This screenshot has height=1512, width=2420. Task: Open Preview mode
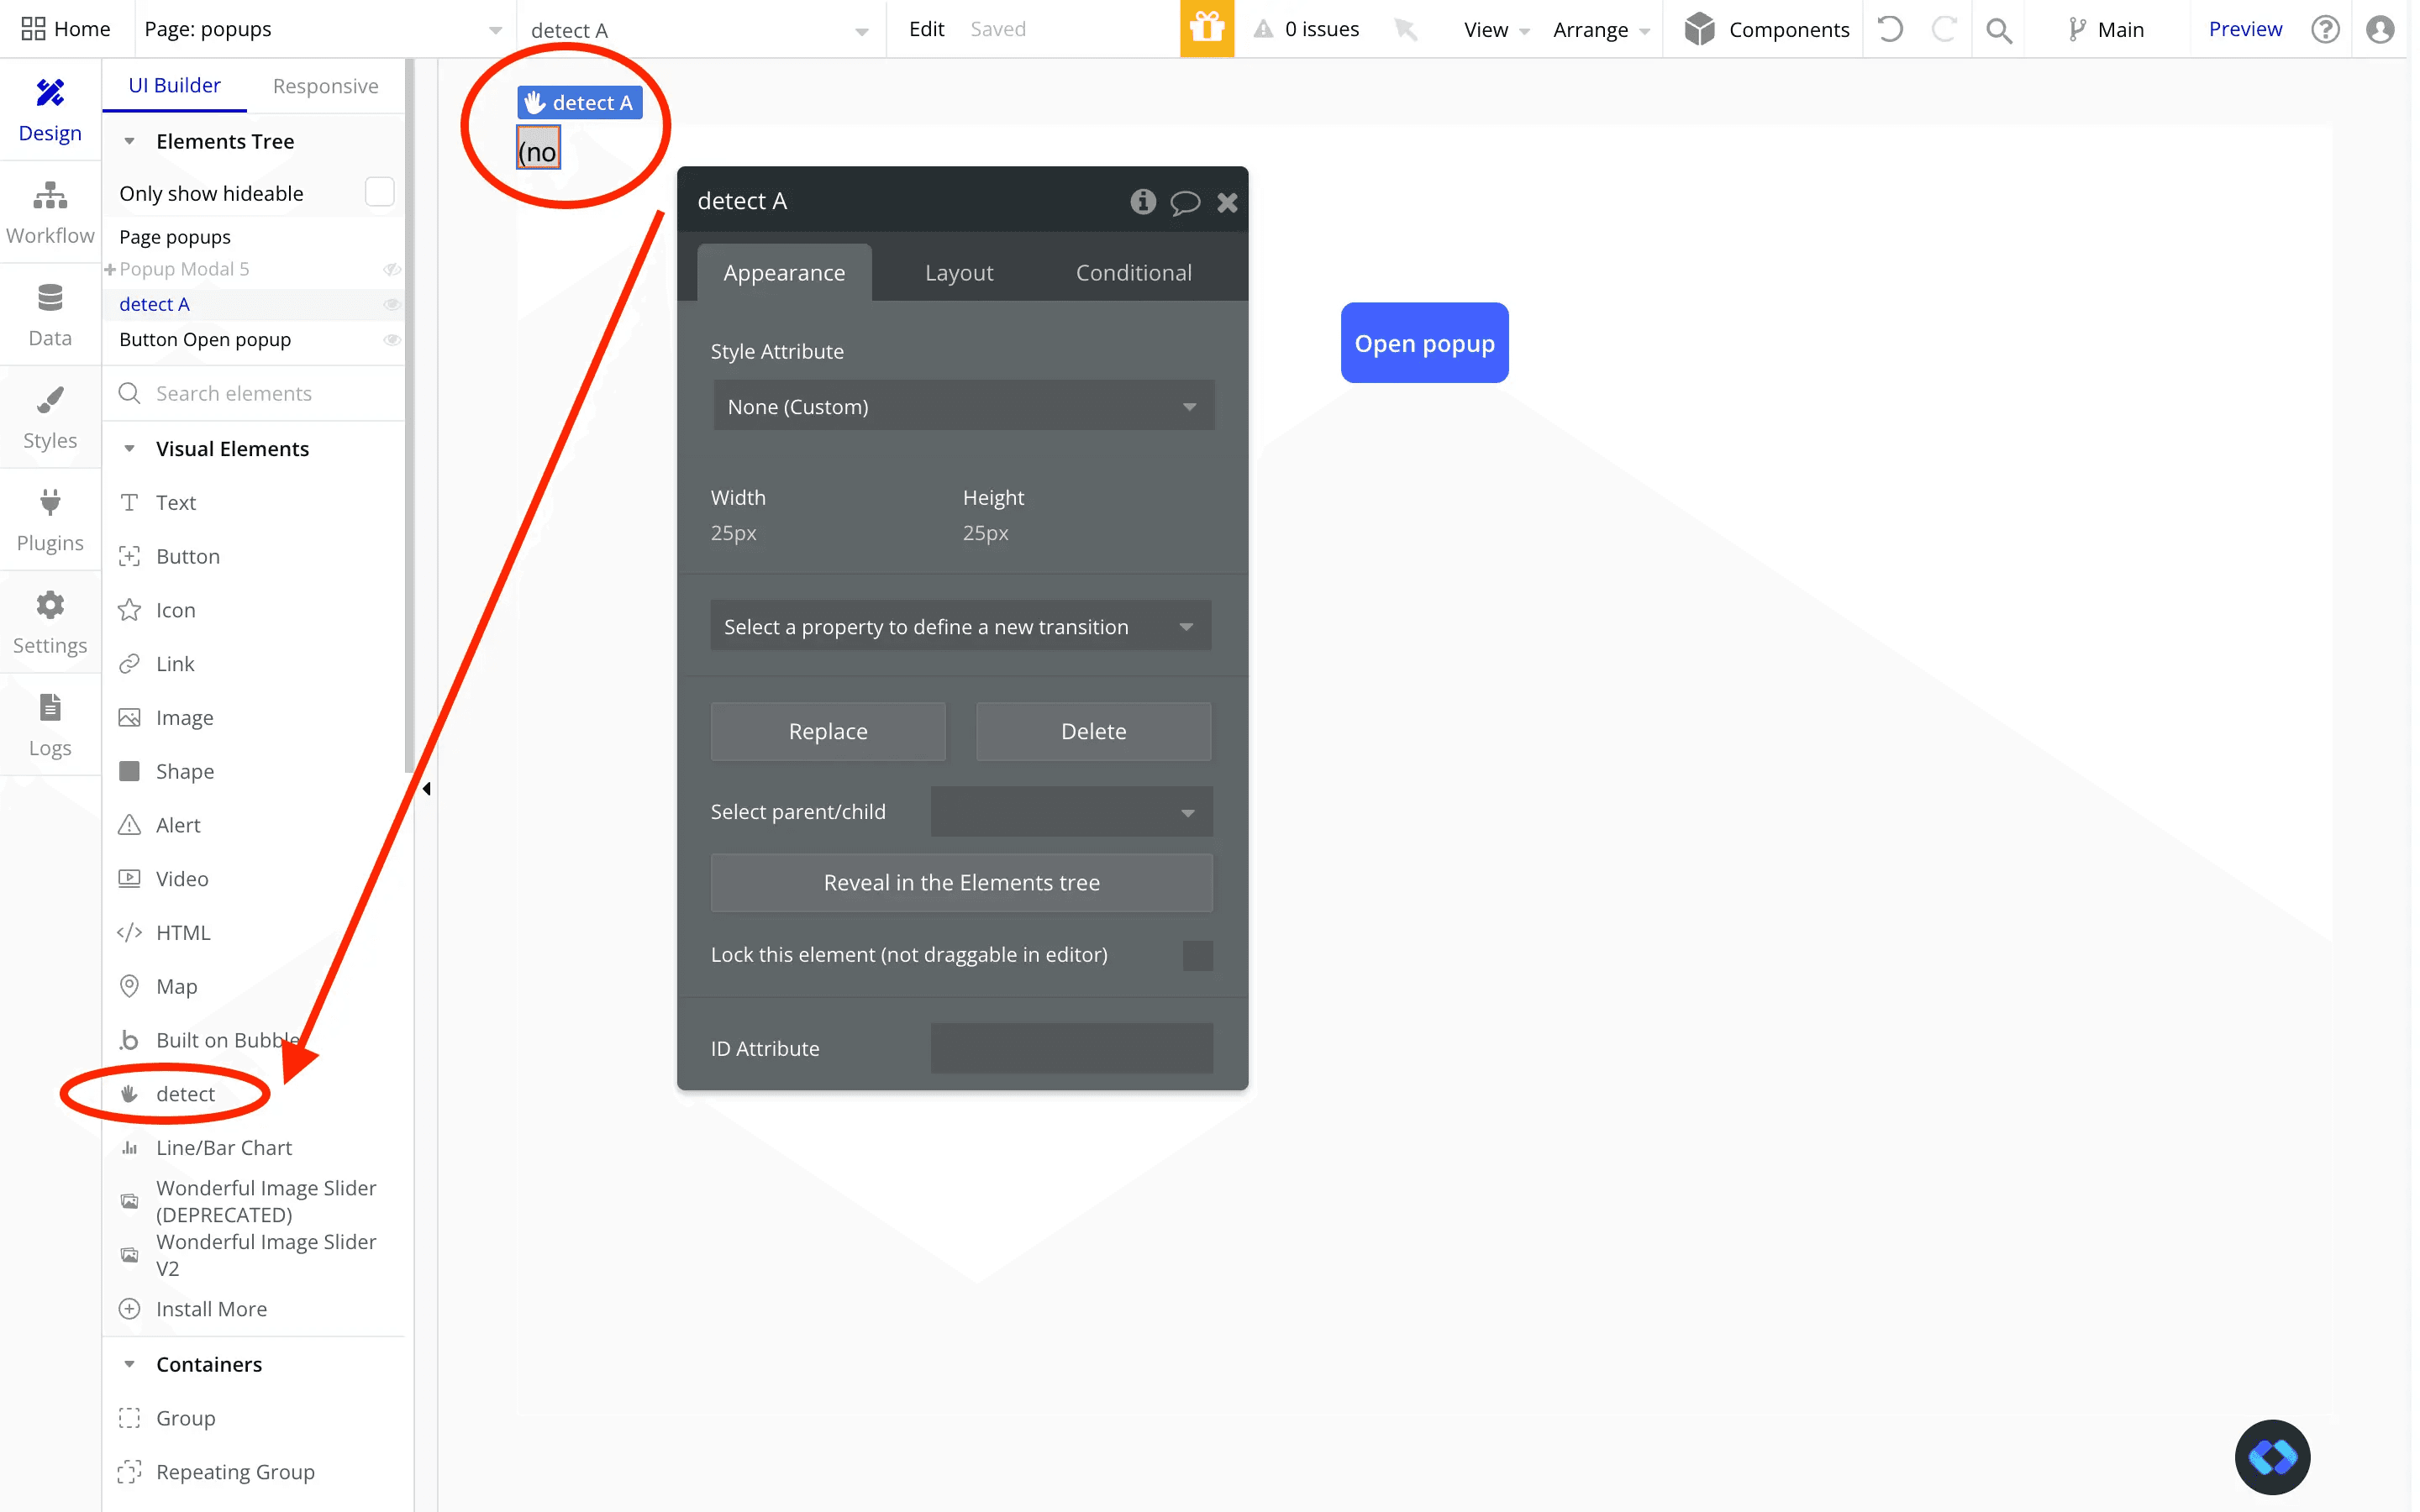(x=2245, y=29)
